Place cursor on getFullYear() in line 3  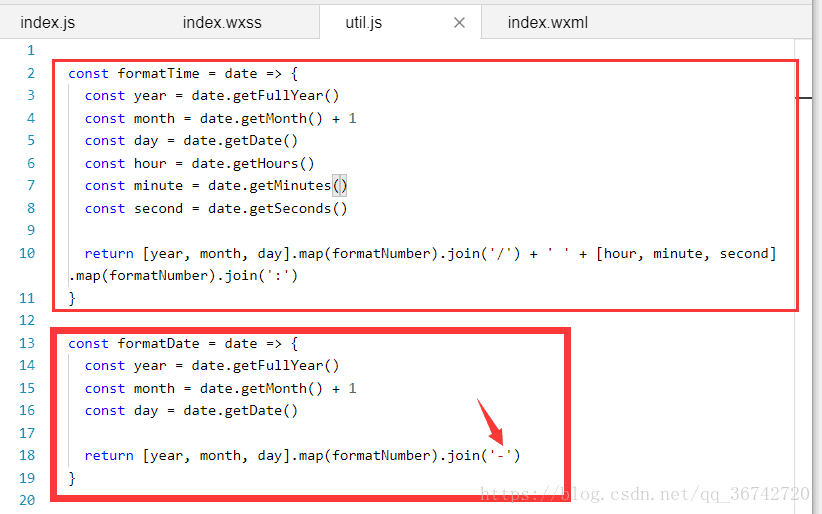coord(286,95)
